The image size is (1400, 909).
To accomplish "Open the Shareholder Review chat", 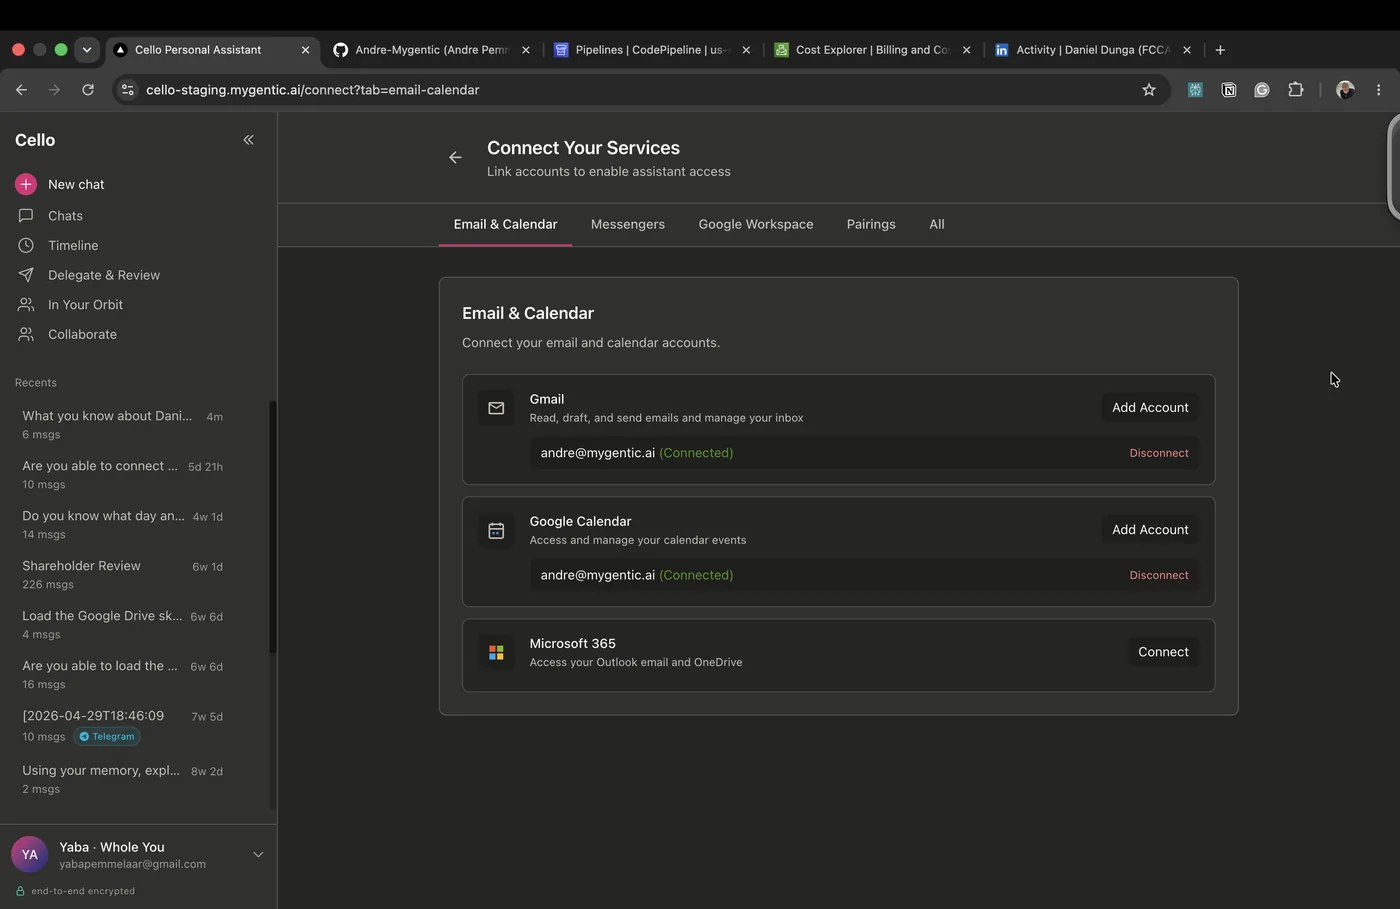I will coord(122,574).
